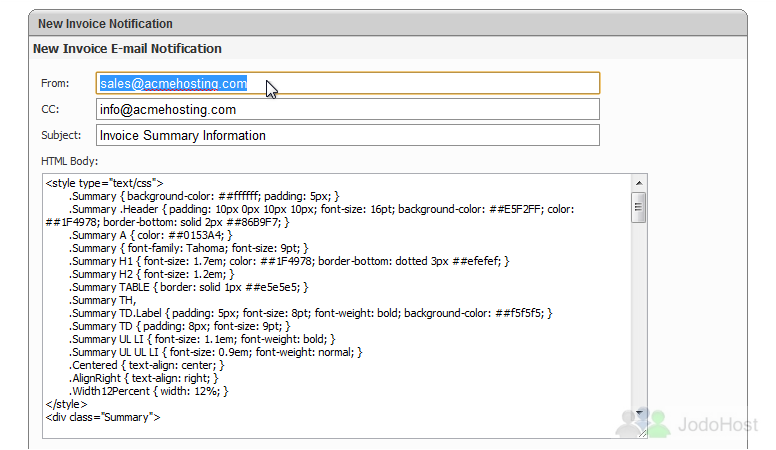Click the Subject field with Invoice Summary Information
This screenshot has height=450, width=776.
[348, 135]
